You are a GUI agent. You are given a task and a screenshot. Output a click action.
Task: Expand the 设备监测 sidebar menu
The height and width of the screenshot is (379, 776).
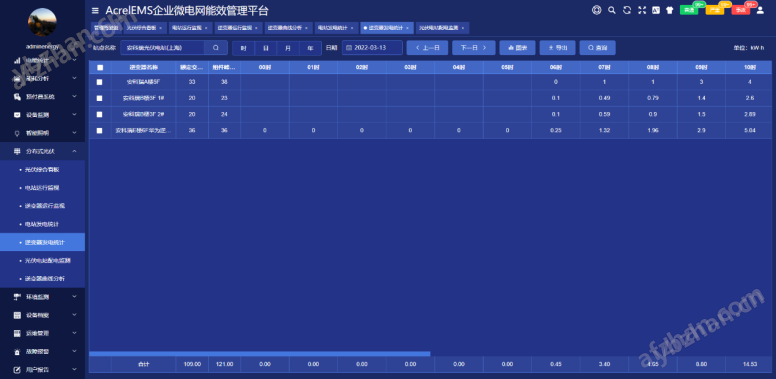click(43, 115)
